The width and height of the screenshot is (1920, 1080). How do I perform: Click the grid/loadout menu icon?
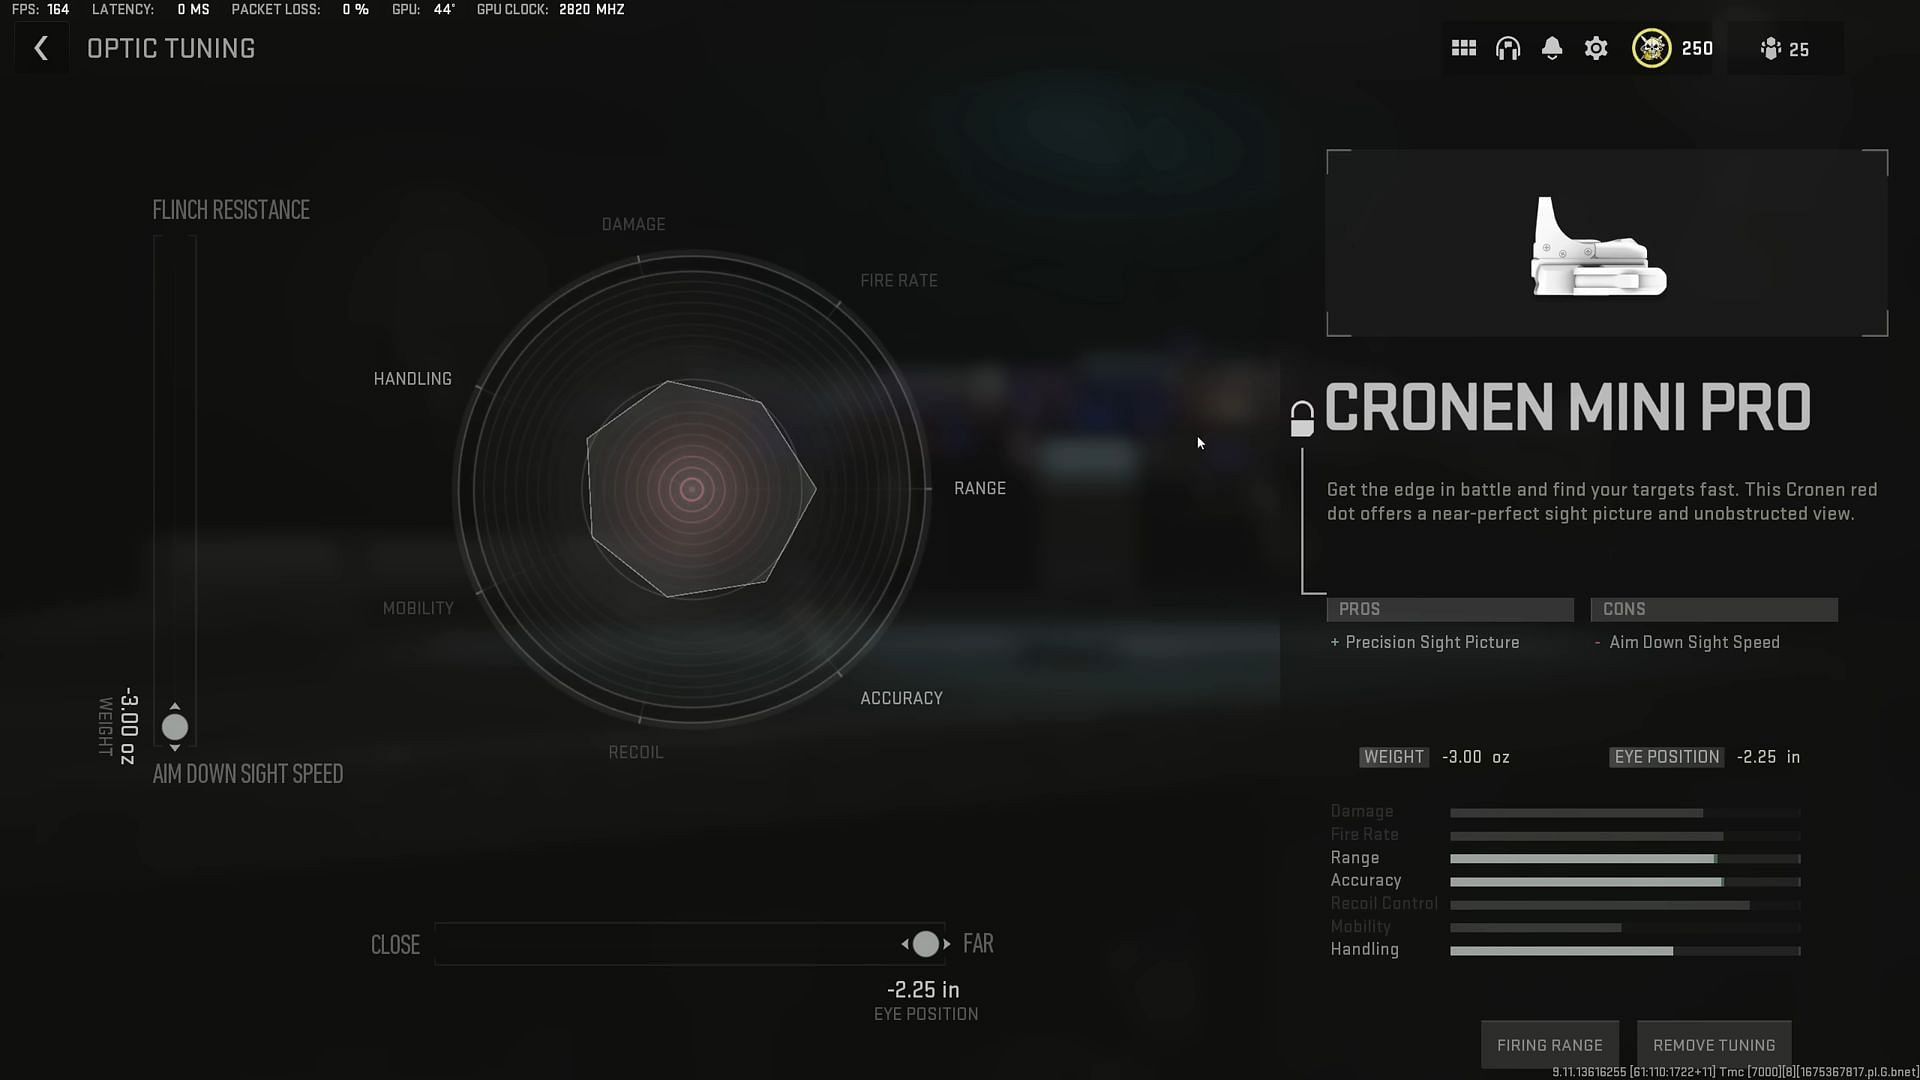coord(1464,49)
